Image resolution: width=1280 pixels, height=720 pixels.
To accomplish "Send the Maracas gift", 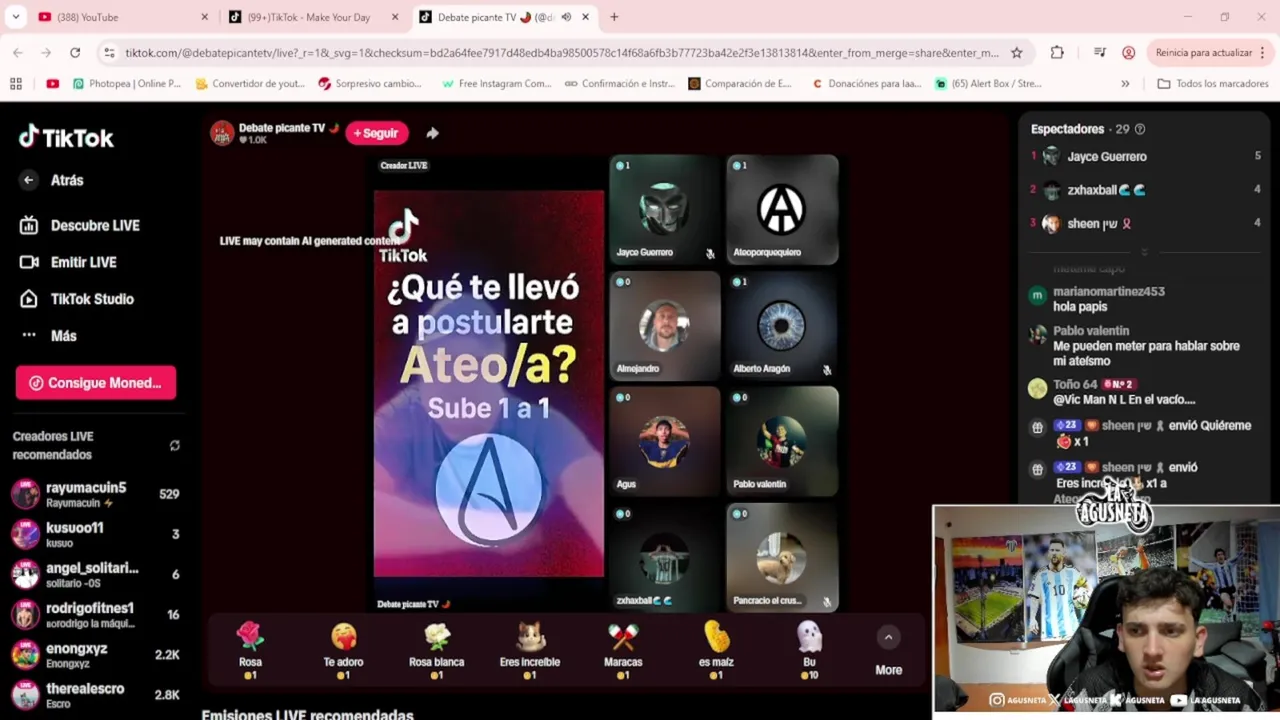I will 623,651.
